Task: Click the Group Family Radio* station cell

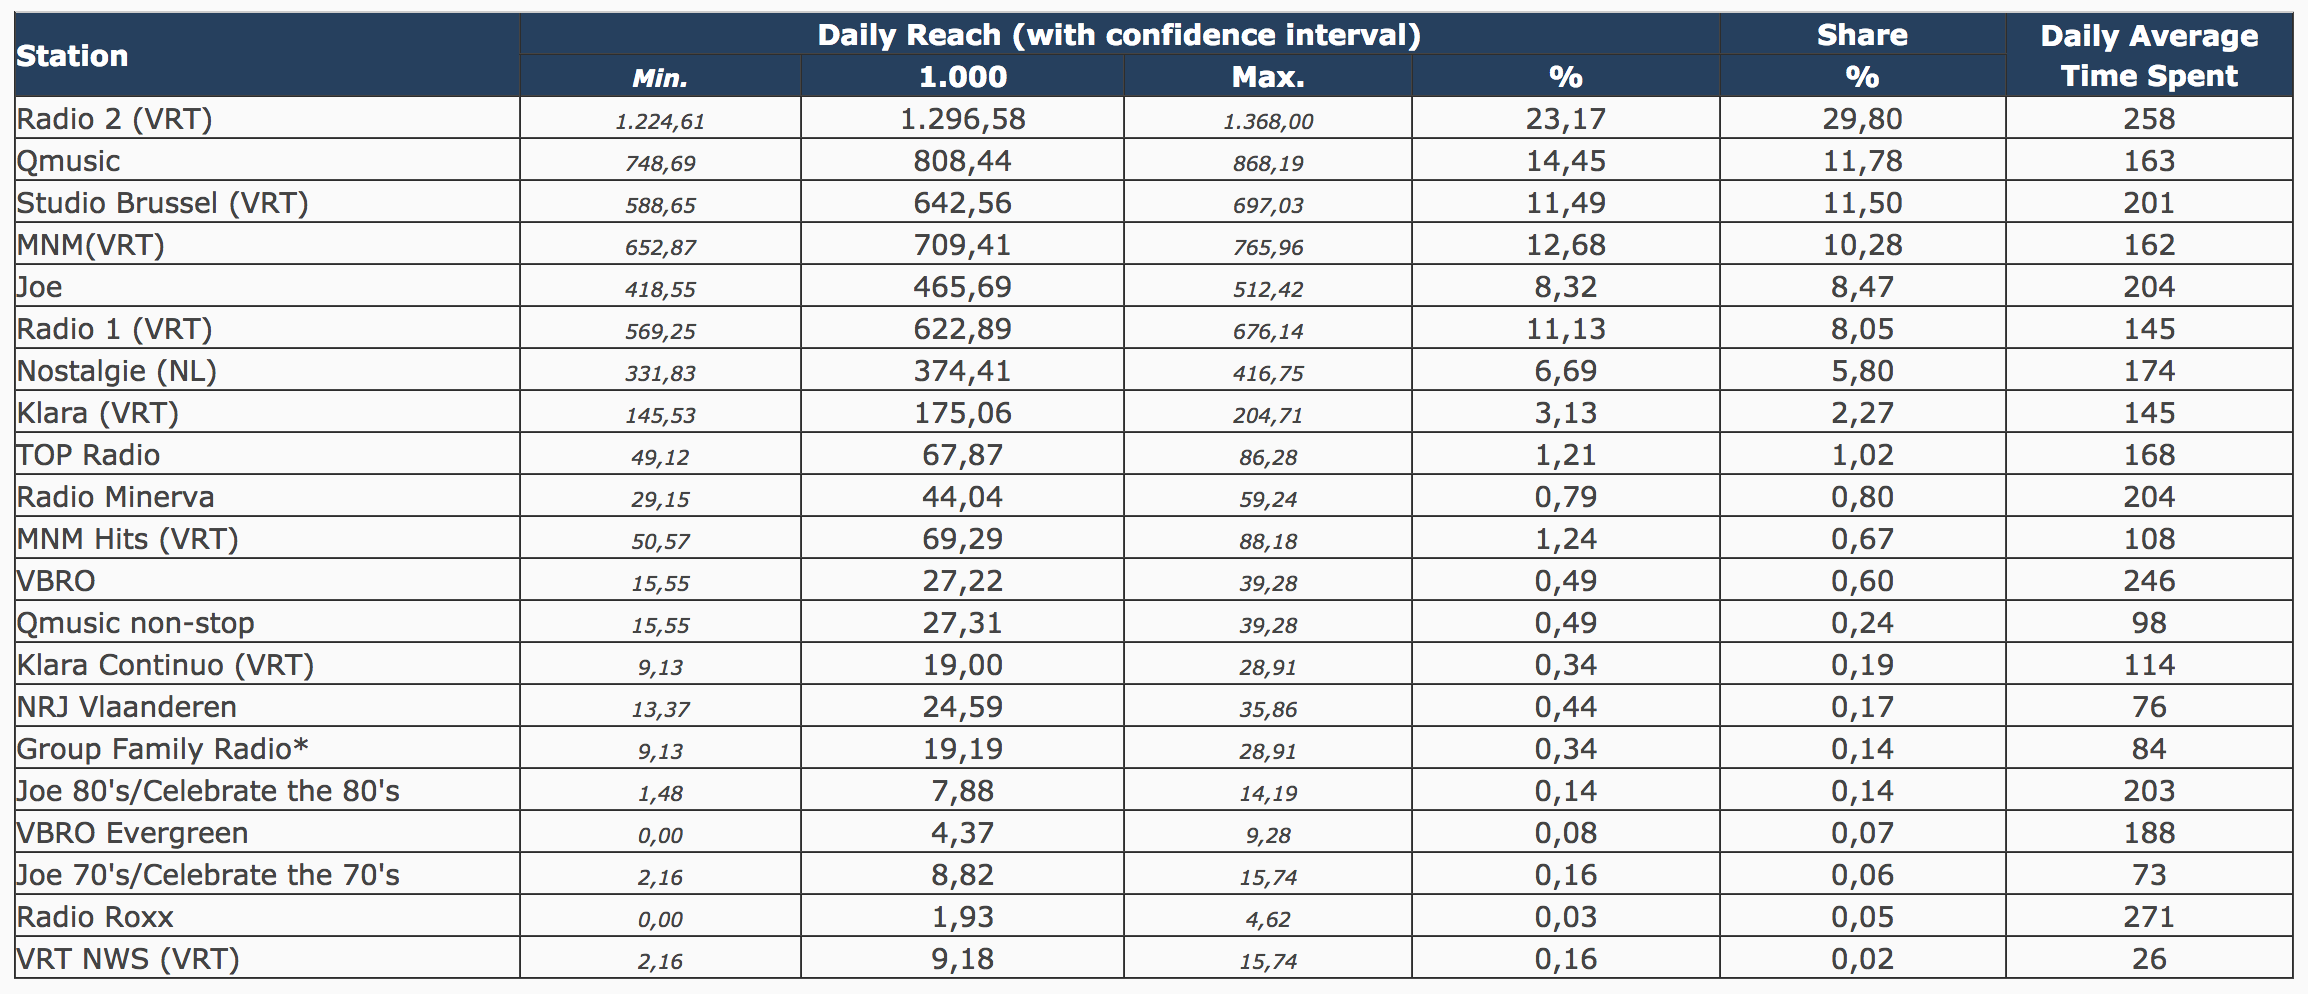Action: point(163,749)
